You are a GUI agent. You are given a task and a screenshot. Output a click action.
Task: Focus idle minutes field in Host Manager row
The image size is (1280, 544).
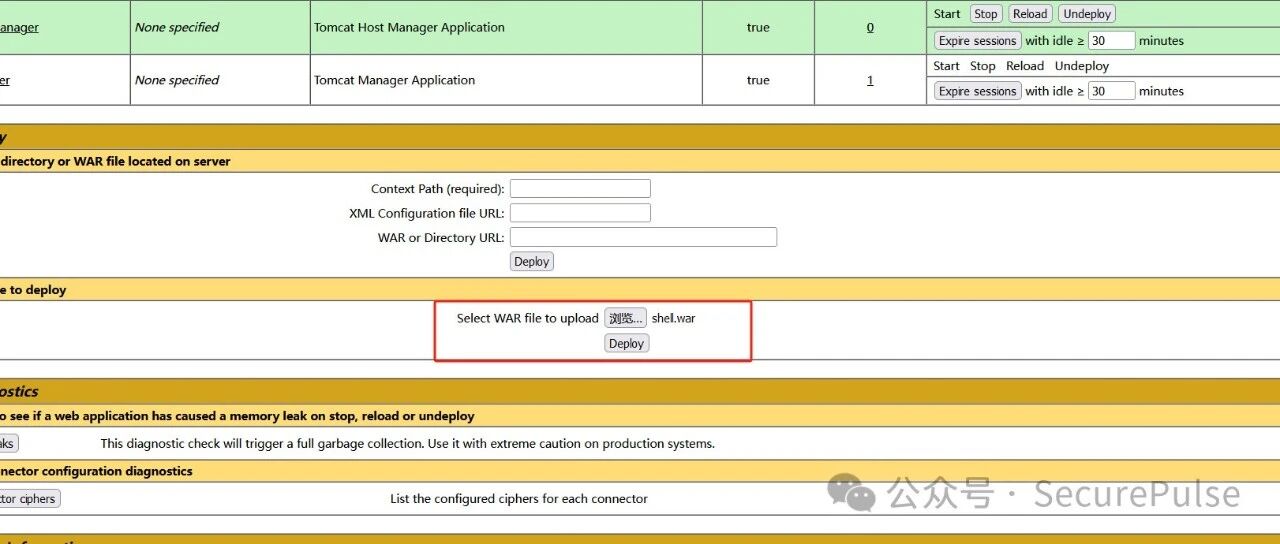[1112, 41]
